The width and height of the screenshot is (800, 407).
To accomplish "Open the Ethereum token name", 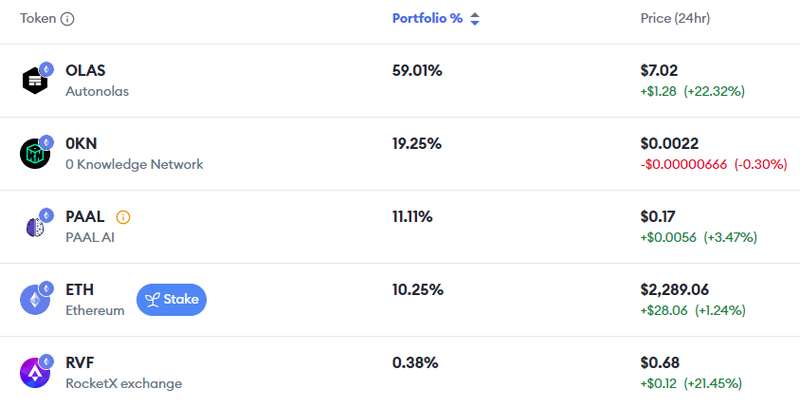I will click(x=95, y=310).
